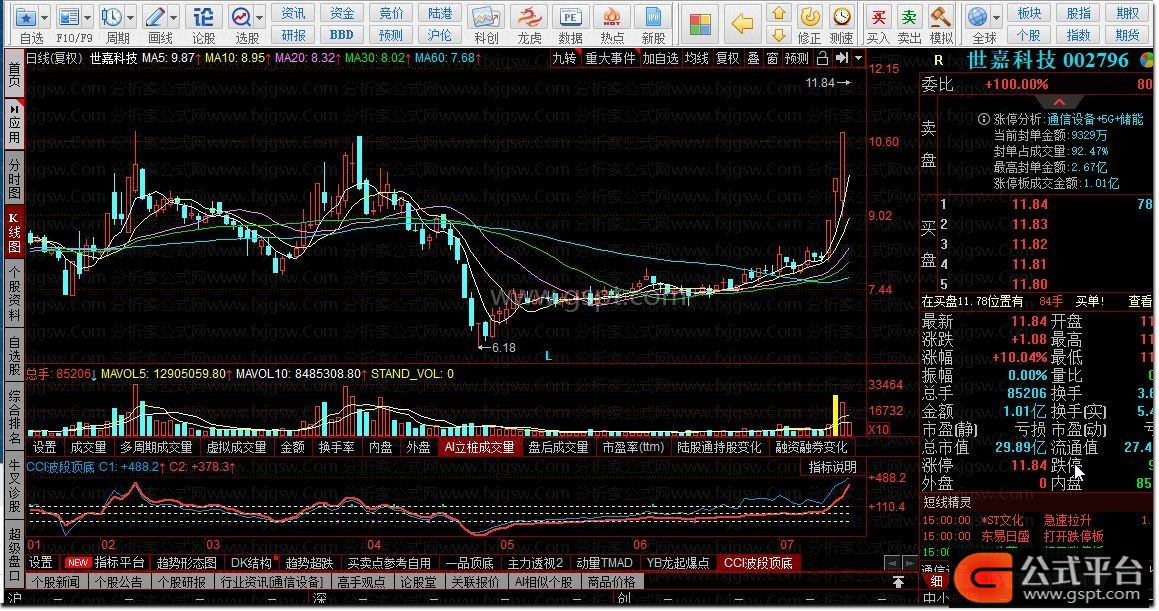The width and height of the screenshot is (1159, 611).
Task: Open the 全球 global markets globe icon
Action: tap(977, 17)
